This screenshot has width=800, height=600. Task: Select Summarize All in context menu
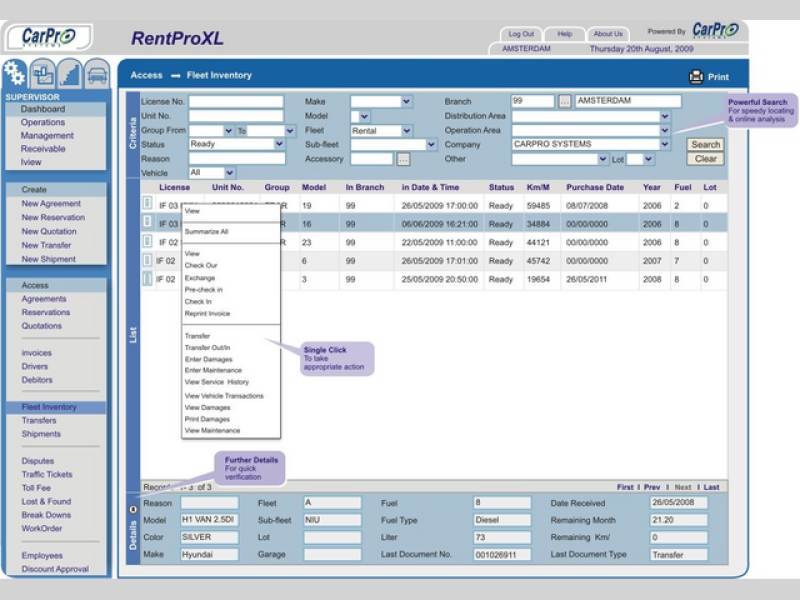(x=206, y=231)
